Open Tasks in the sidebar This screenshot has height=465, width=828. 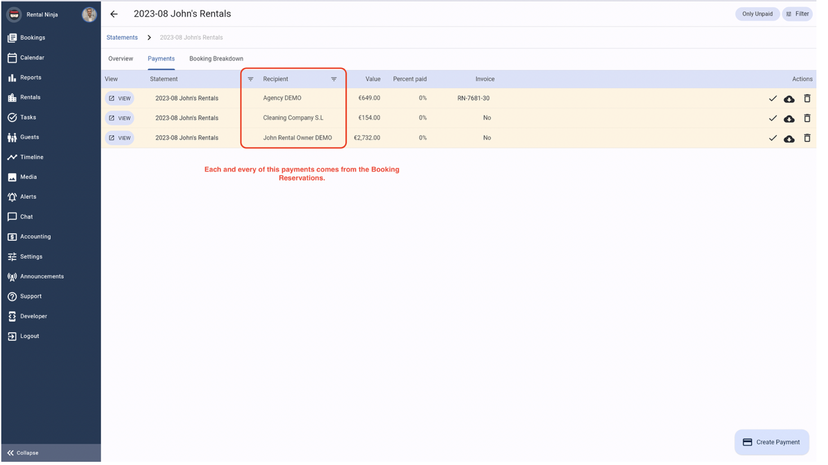pyautogui.click(x=22, y=118)
